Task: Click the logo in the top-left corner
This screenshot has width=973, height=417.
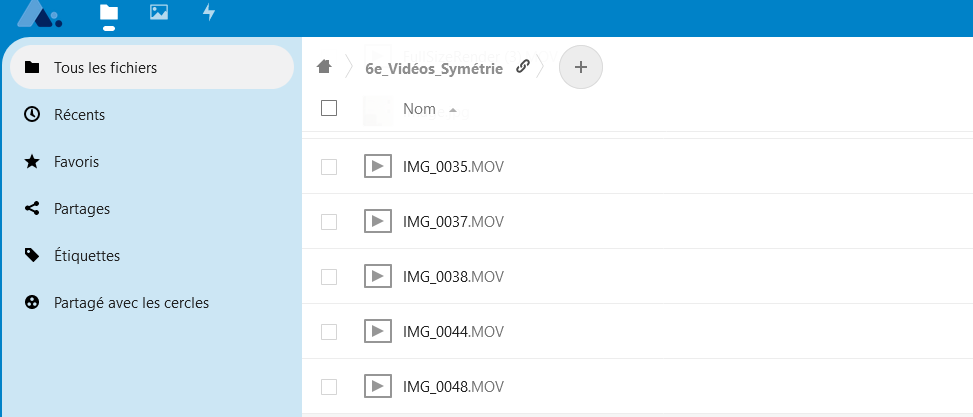Action: pos(40,14)
